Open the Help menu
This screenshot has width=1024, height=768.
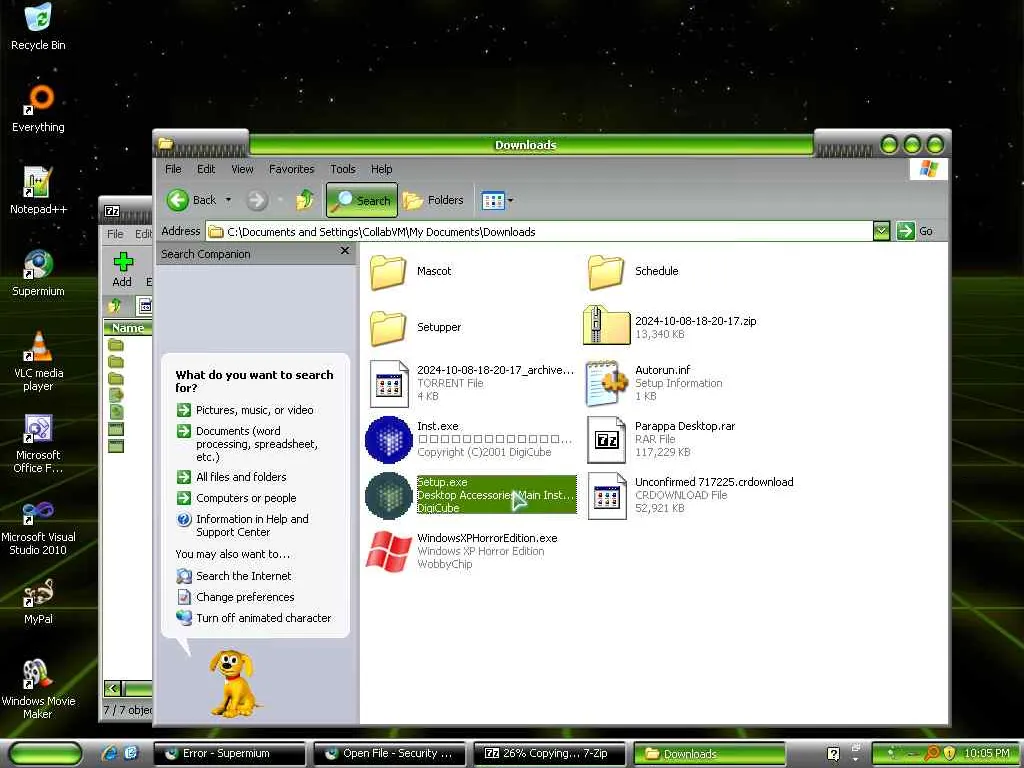[x=381, y=169]
